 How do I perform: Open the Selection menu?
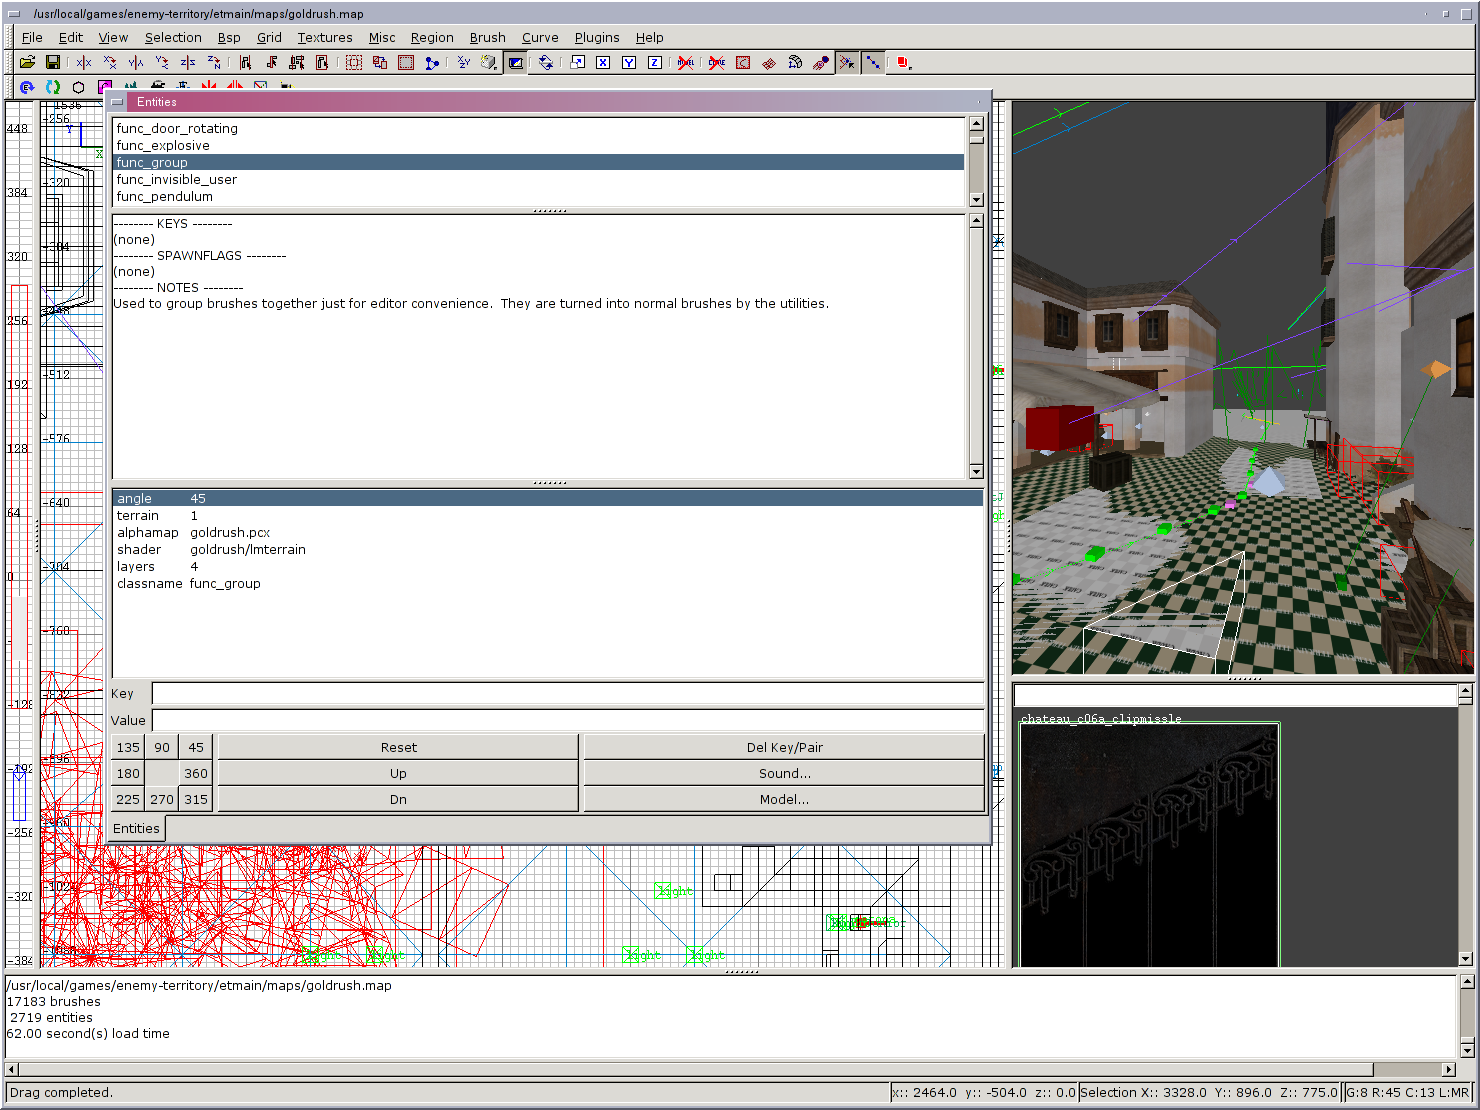click(173, 37)
